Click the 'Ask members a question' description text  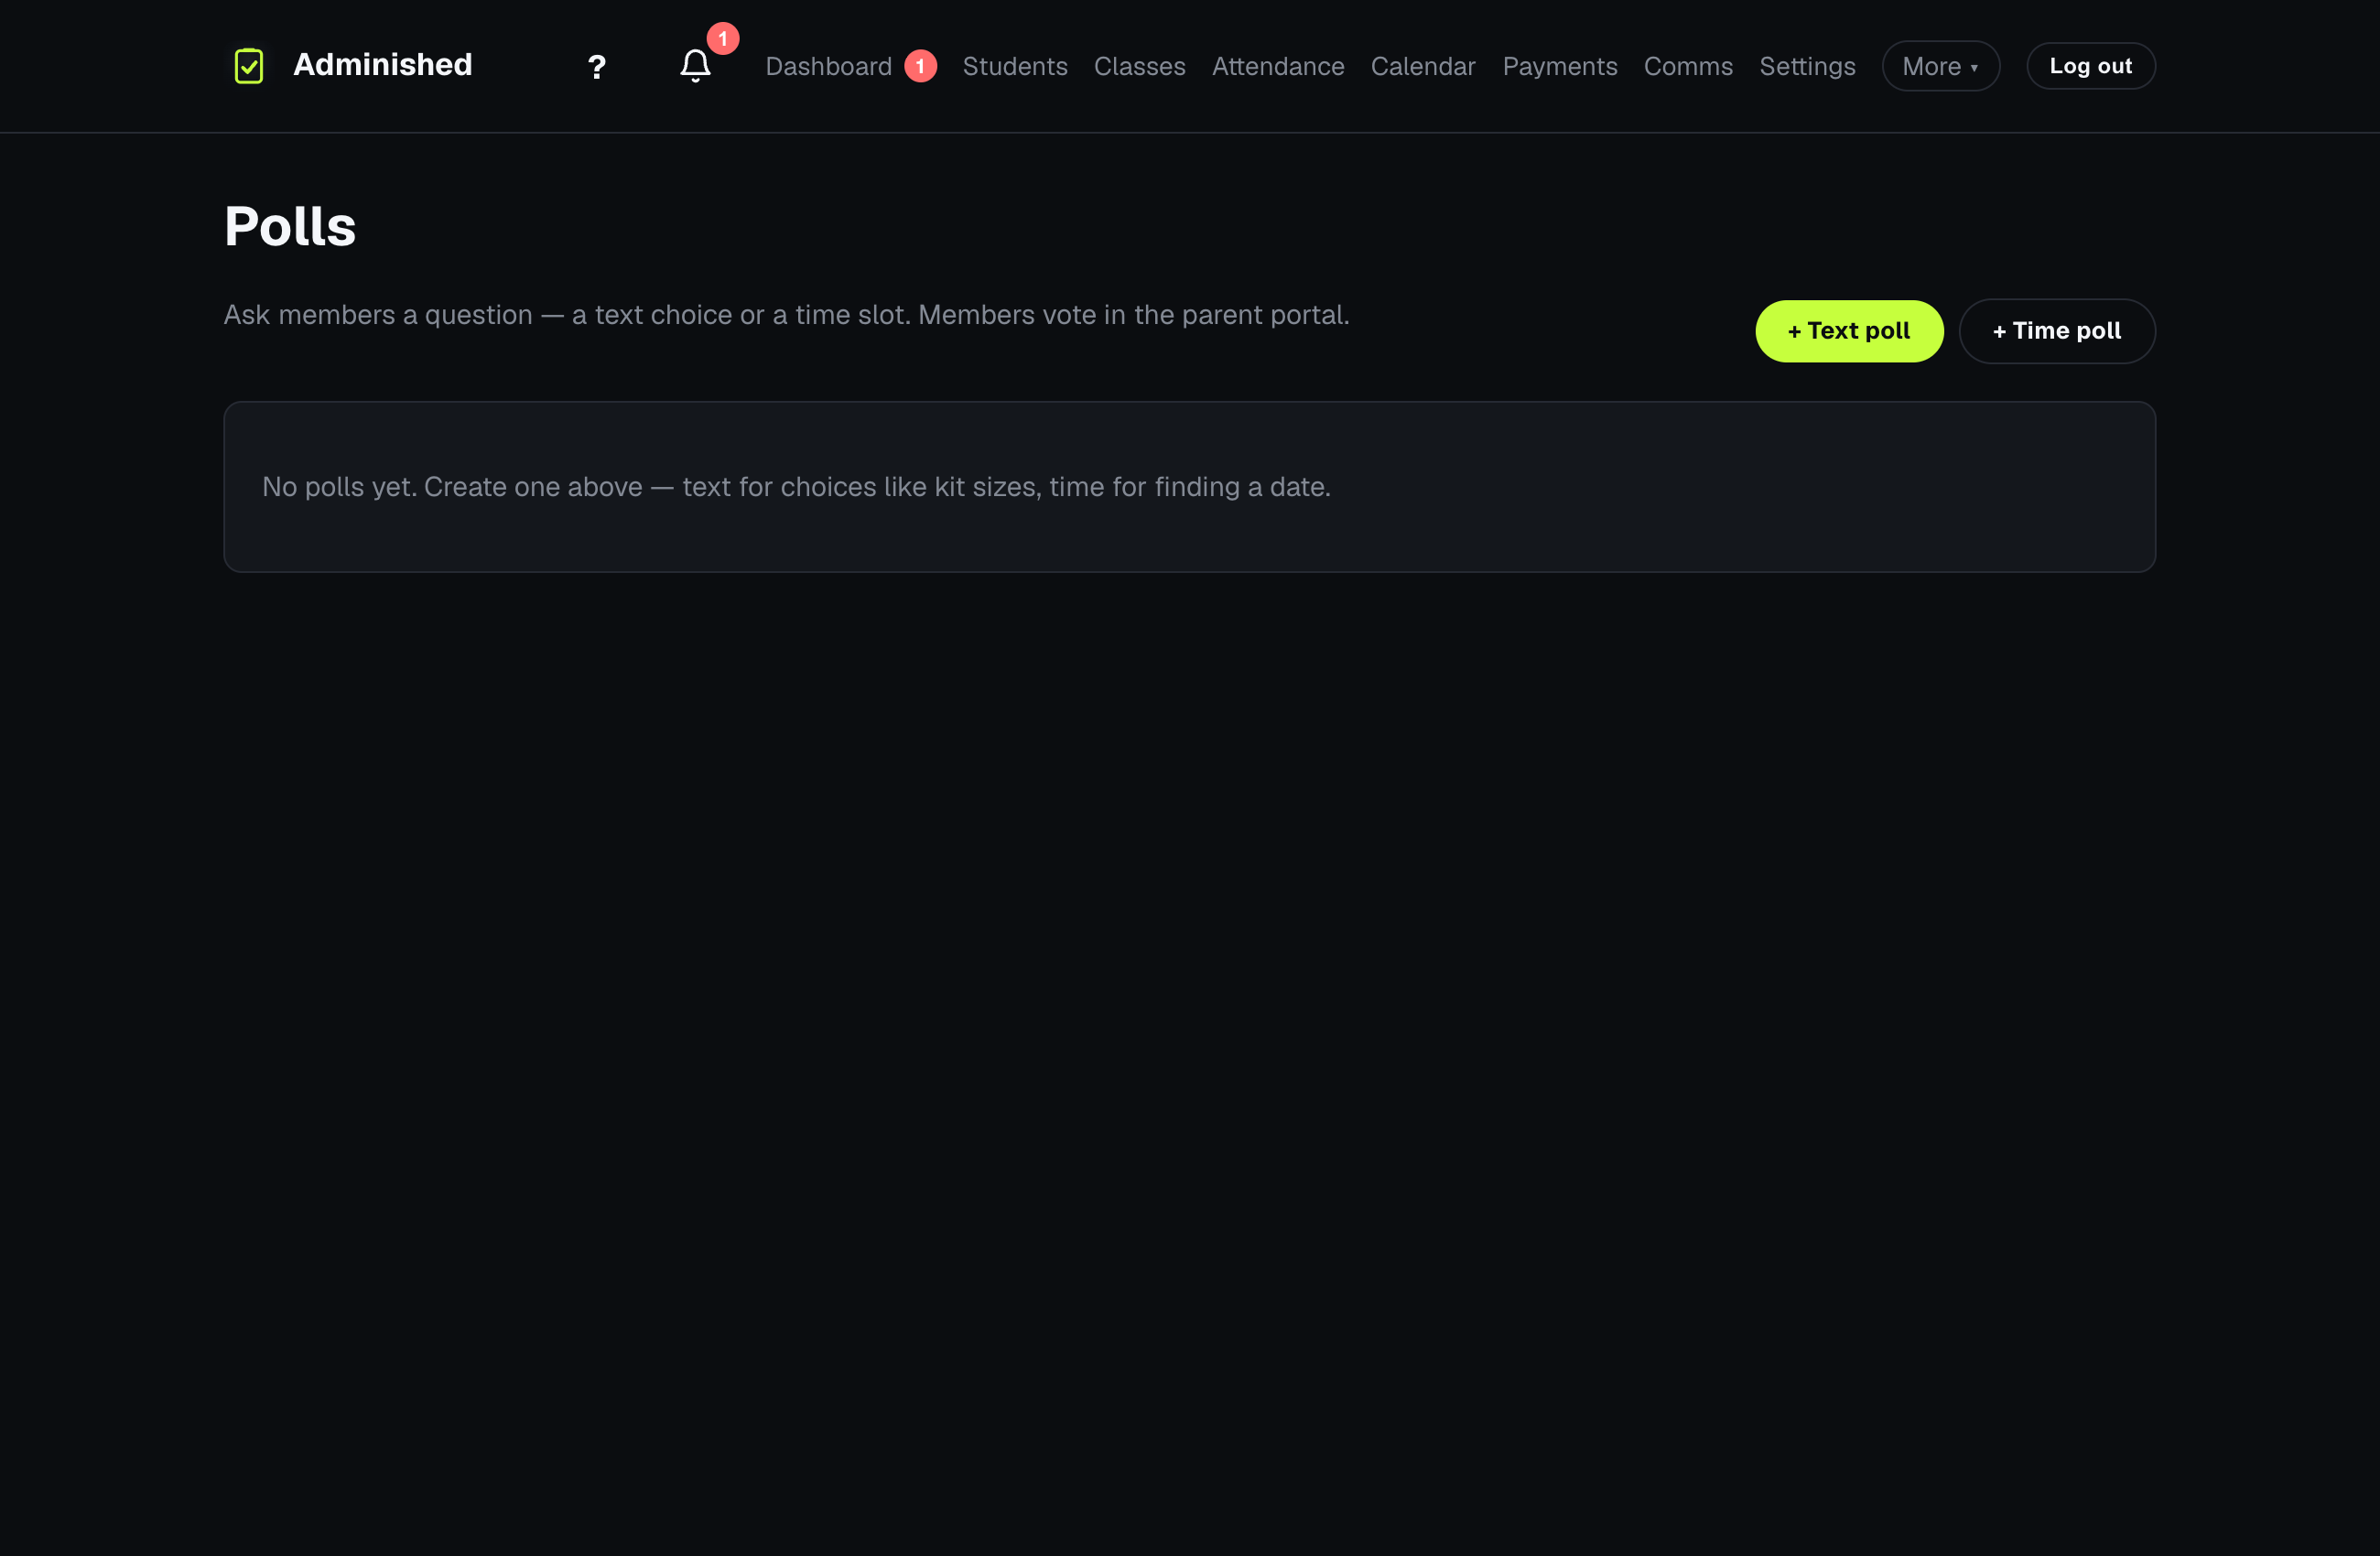[x=786, y=315]
